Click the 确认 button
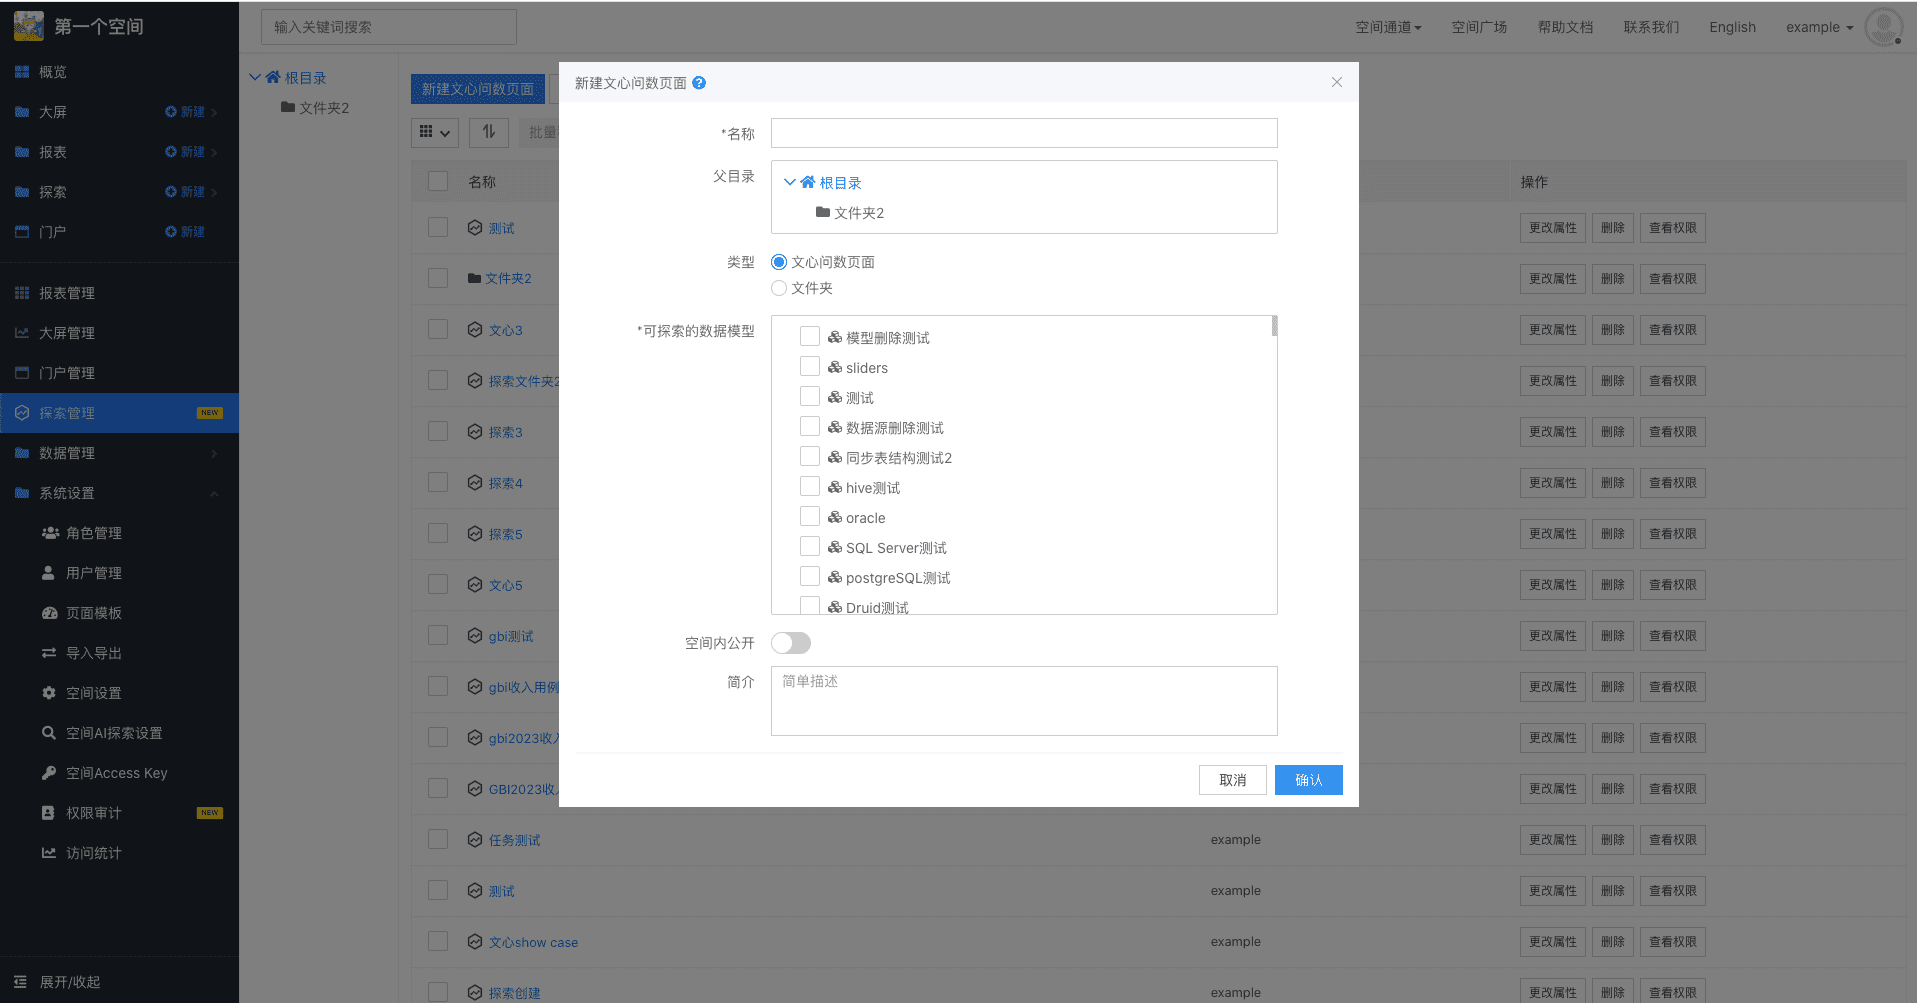Screen dimensions: 1917x1003 coord(1309,780)
